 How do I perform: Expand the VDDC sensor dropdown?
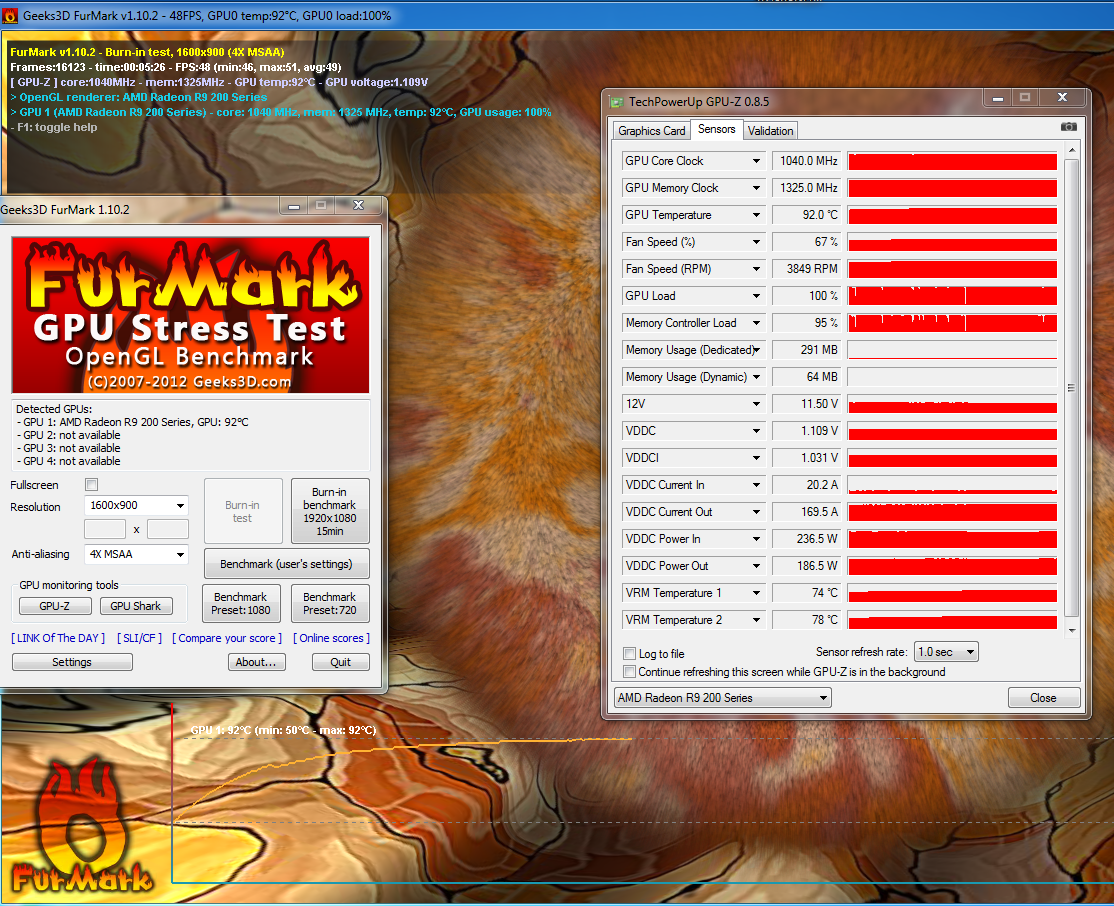(x=756, y=431)
